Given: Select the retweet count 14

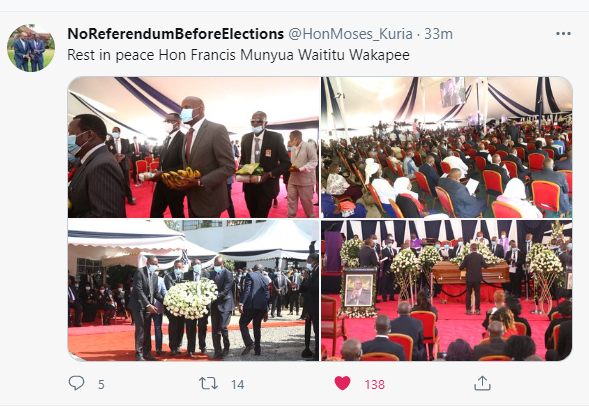Looking at the screenshot, I should coord(237,384).
